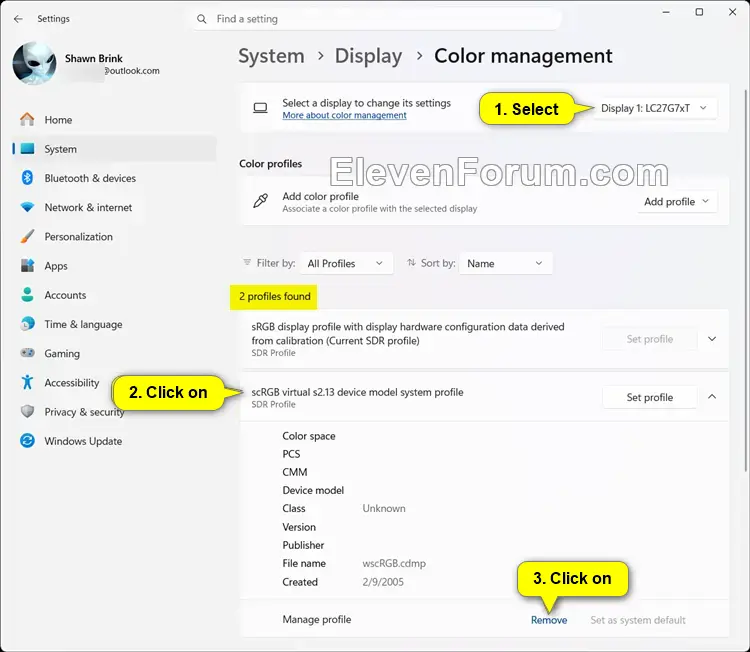Viewport: 750px width, 652px height.
Task: Click the wscRGB.cdmp file name value
Action: tap(394, 564)
